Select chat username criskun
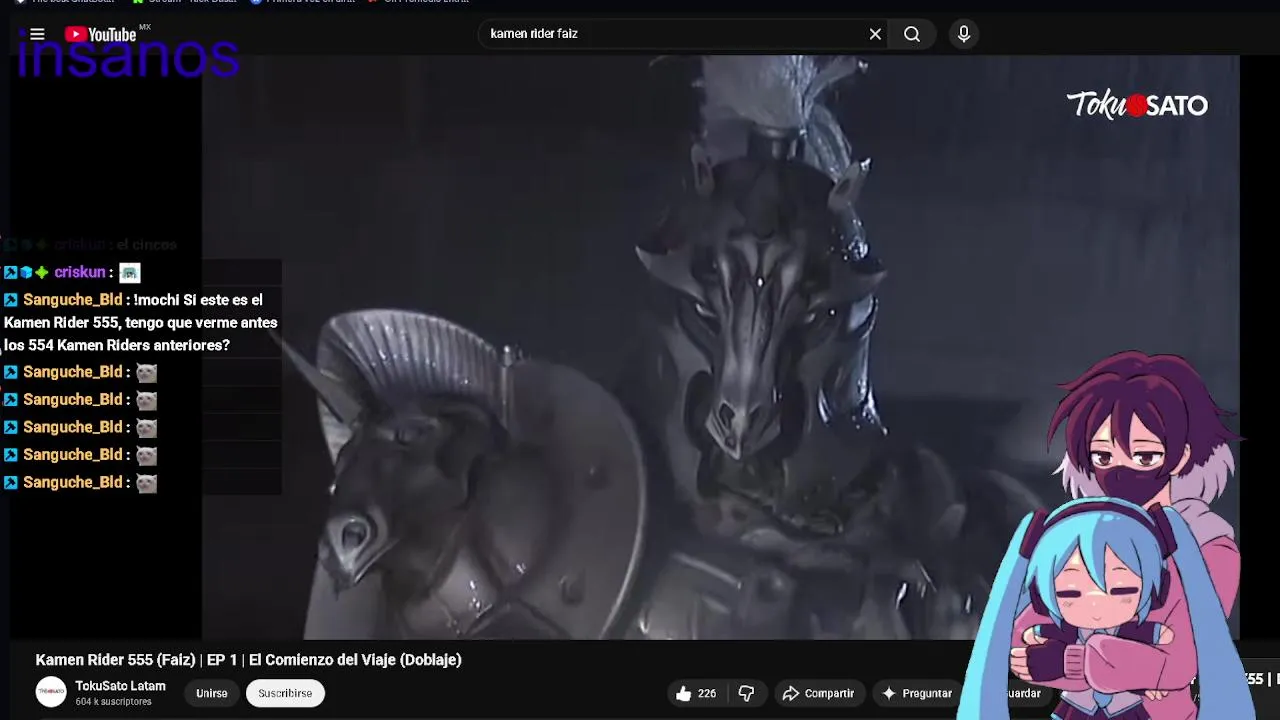This screenshot has height=720, width=1280. tap(80, 272)
